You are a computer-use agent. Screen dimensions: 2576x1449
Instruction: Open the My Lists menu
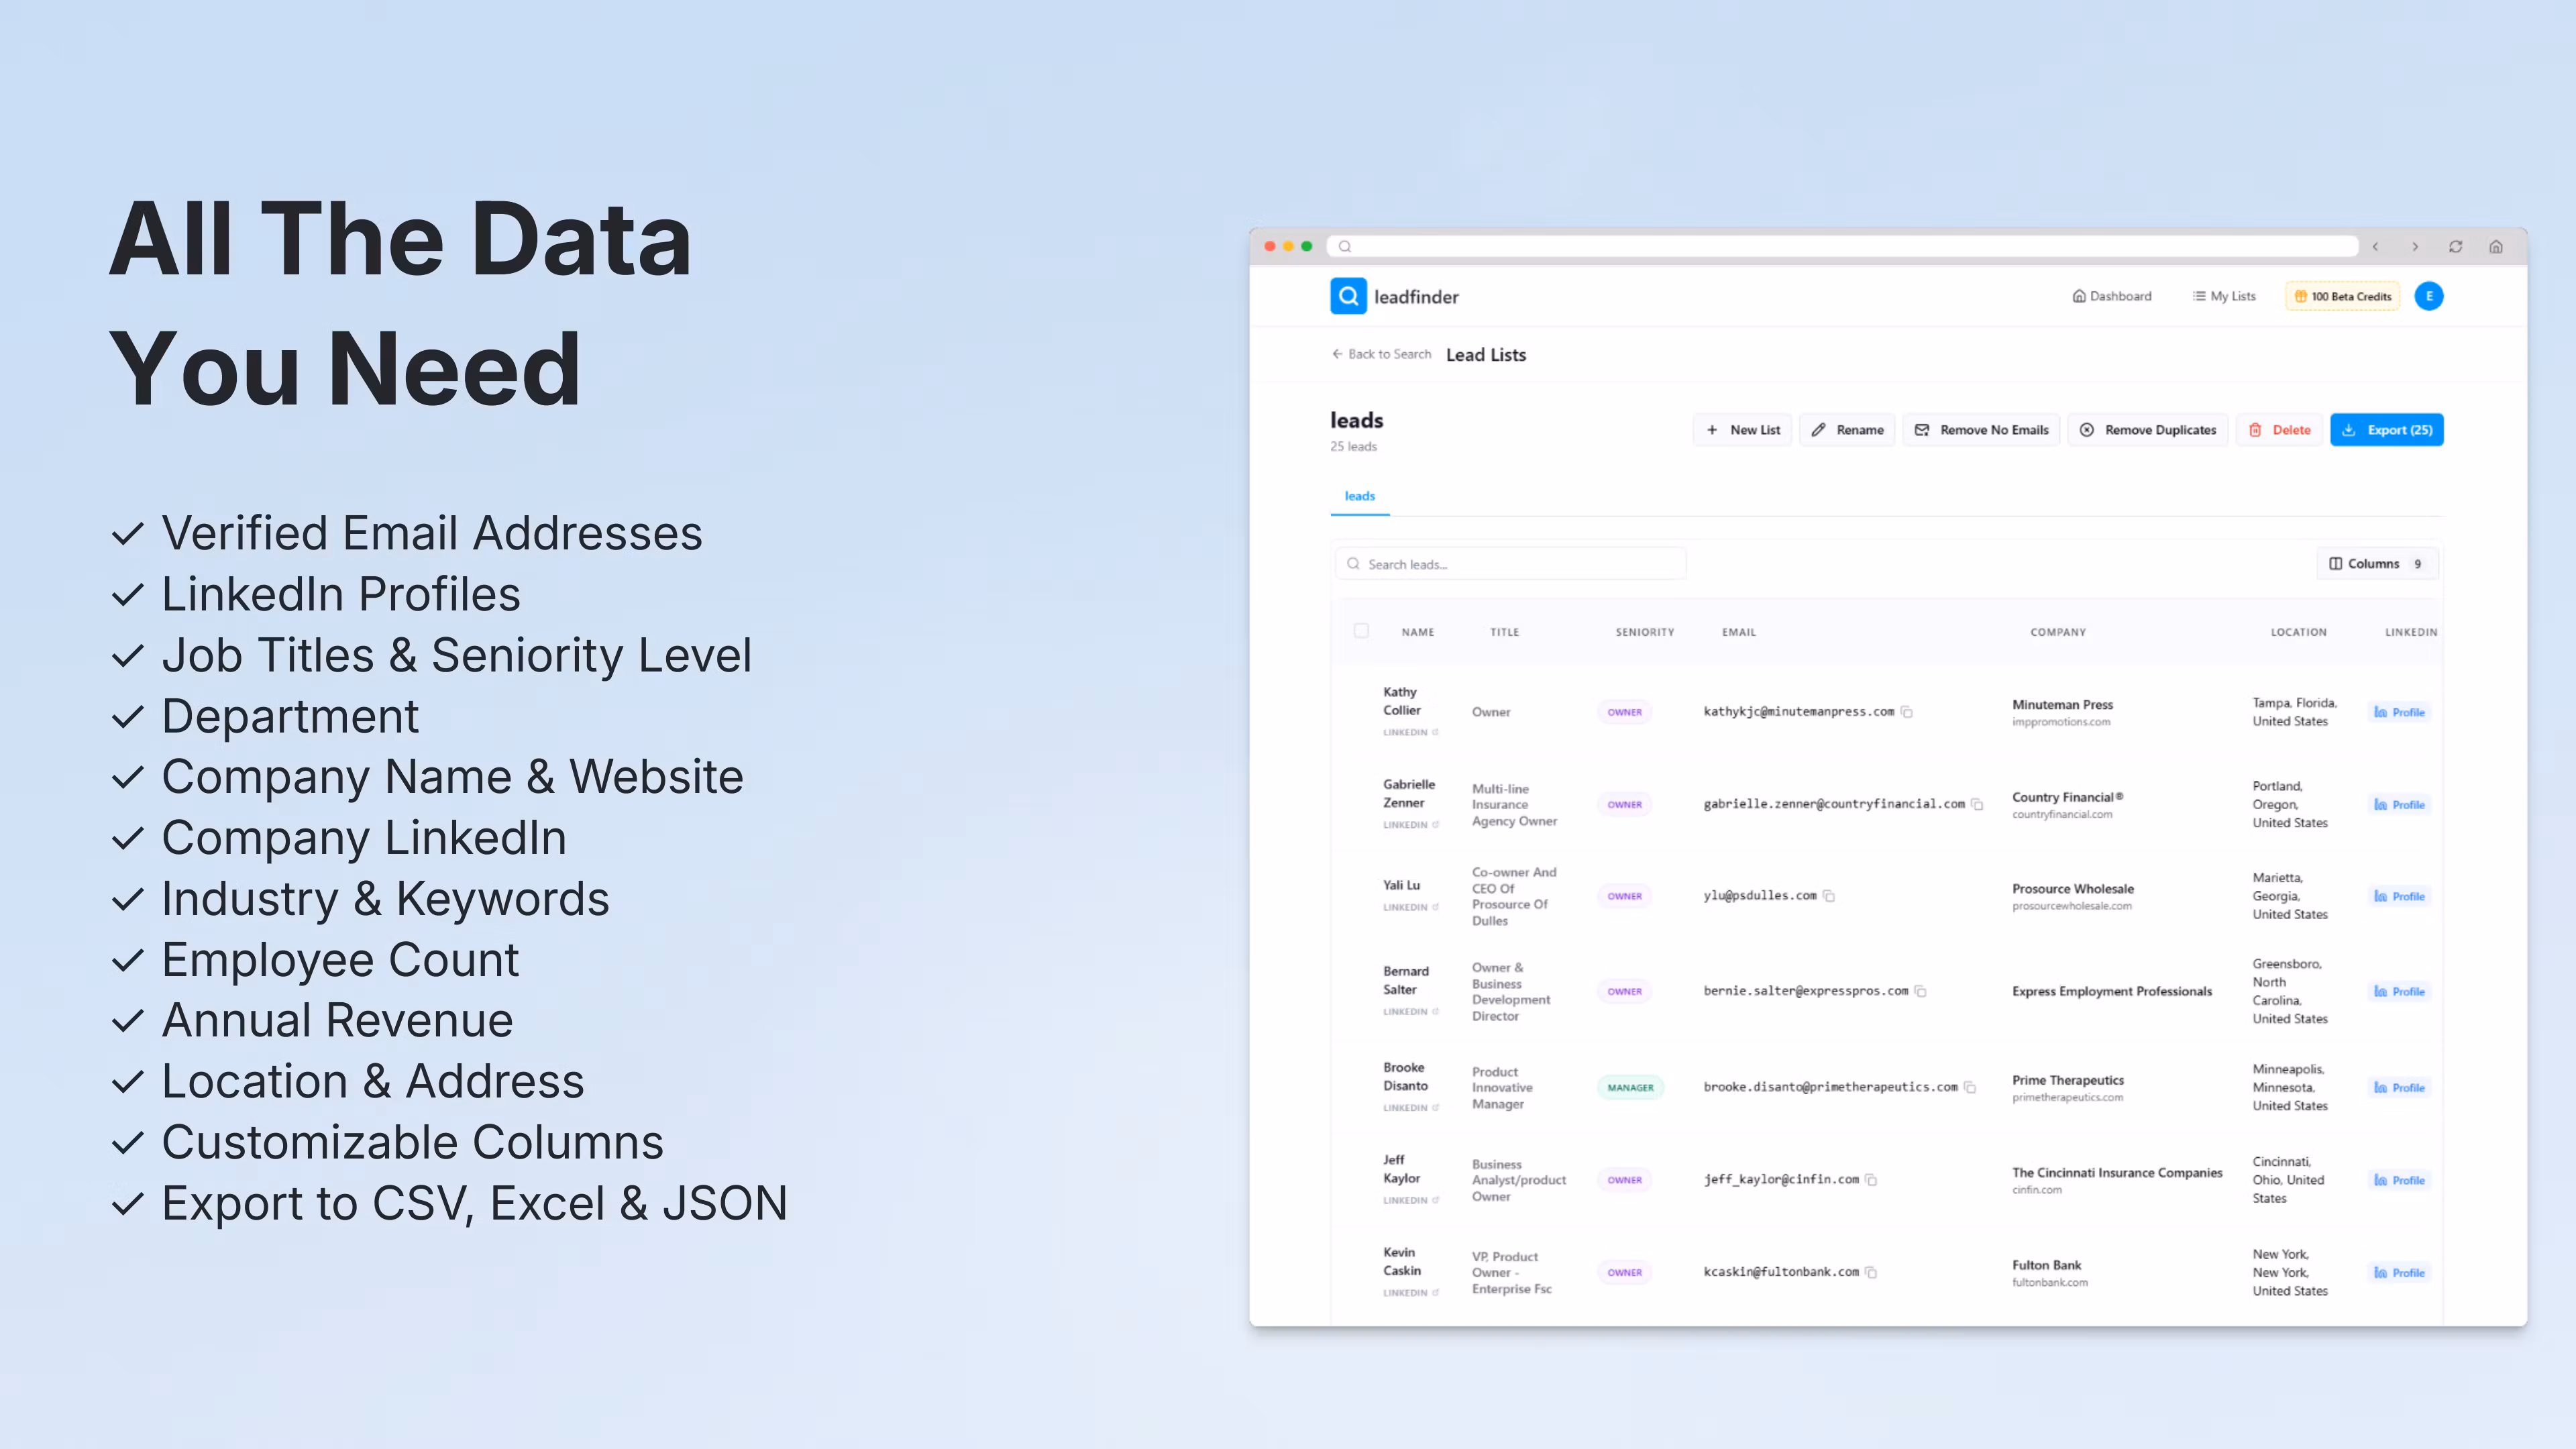click(2224, 296)
